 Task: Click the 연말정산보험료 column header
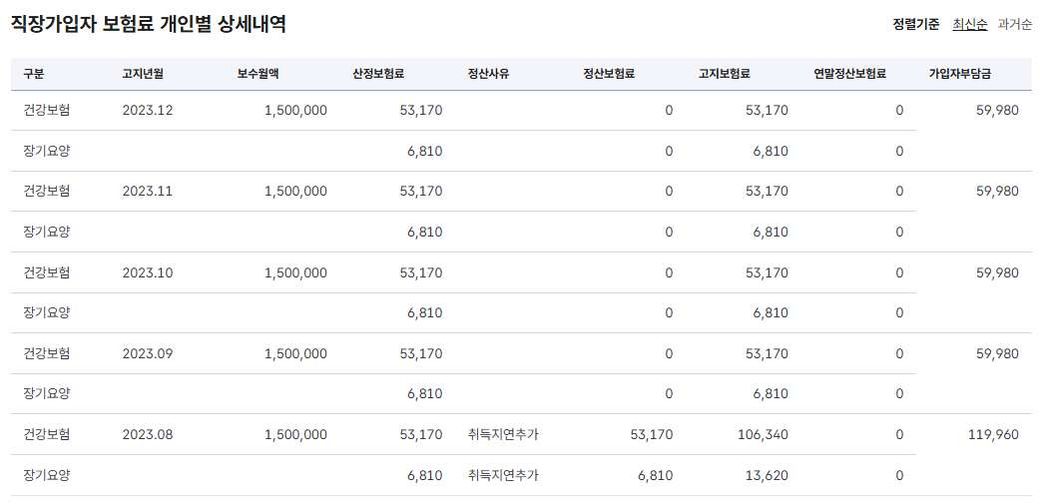(x=850, y=74)
